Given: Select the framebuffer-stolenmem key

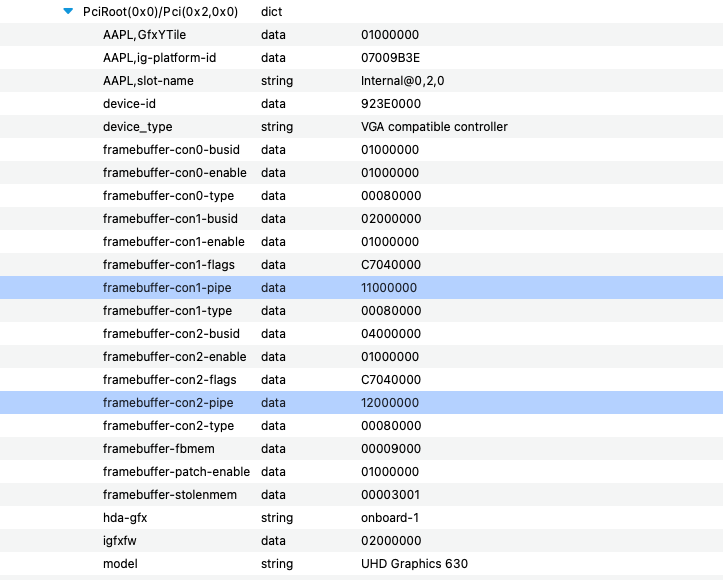Looking at the screenshot, I should (x=170, y=495).
